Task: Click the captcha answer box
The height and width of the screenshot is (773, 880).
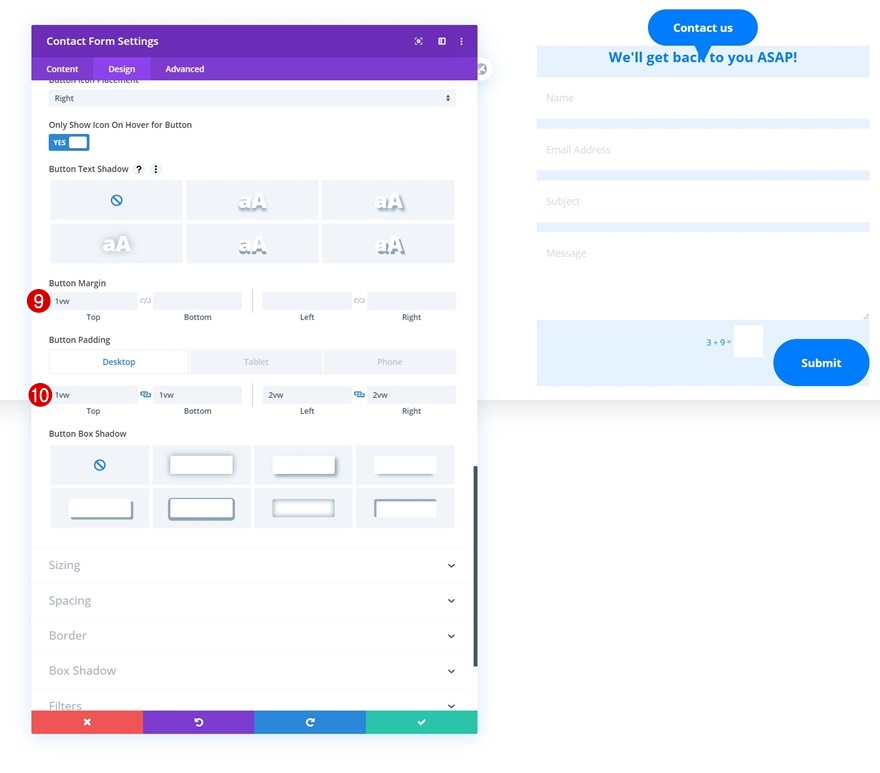Action: click(x=748, y=341)
